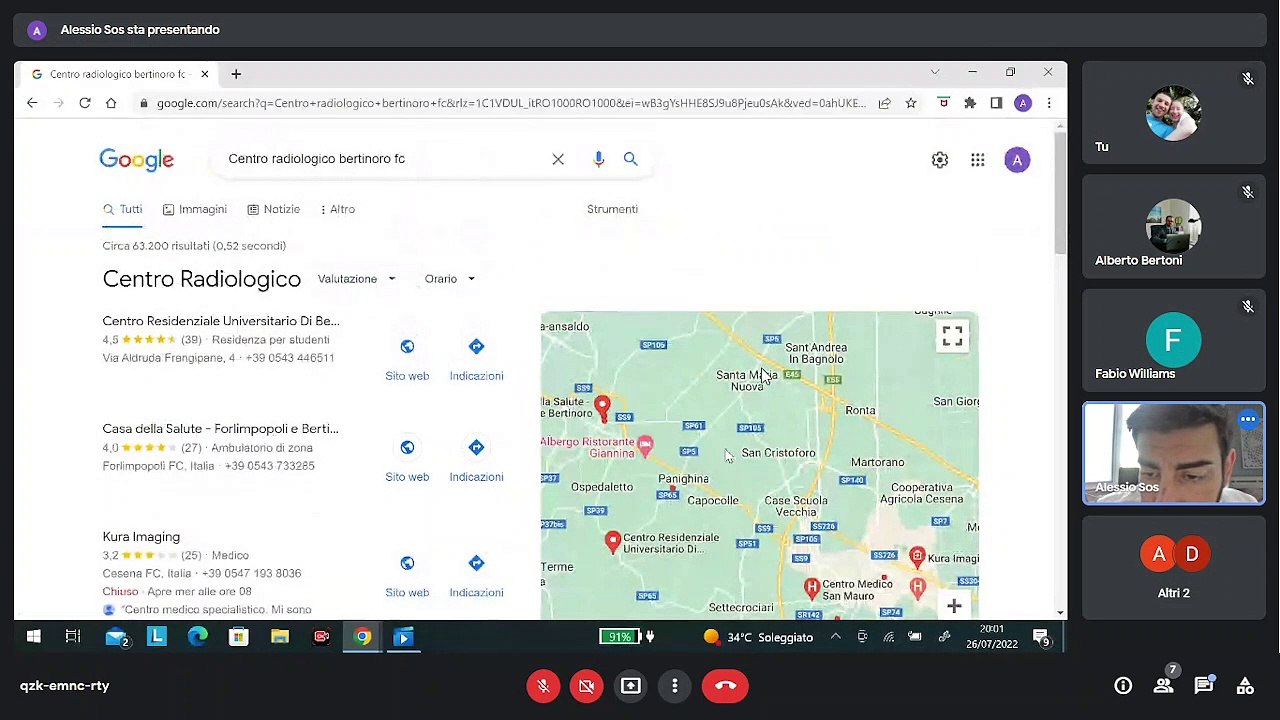Select the Centro Residenziale Universitario map pin
This screenshot has height=720, width=1280.
(613, 541)
